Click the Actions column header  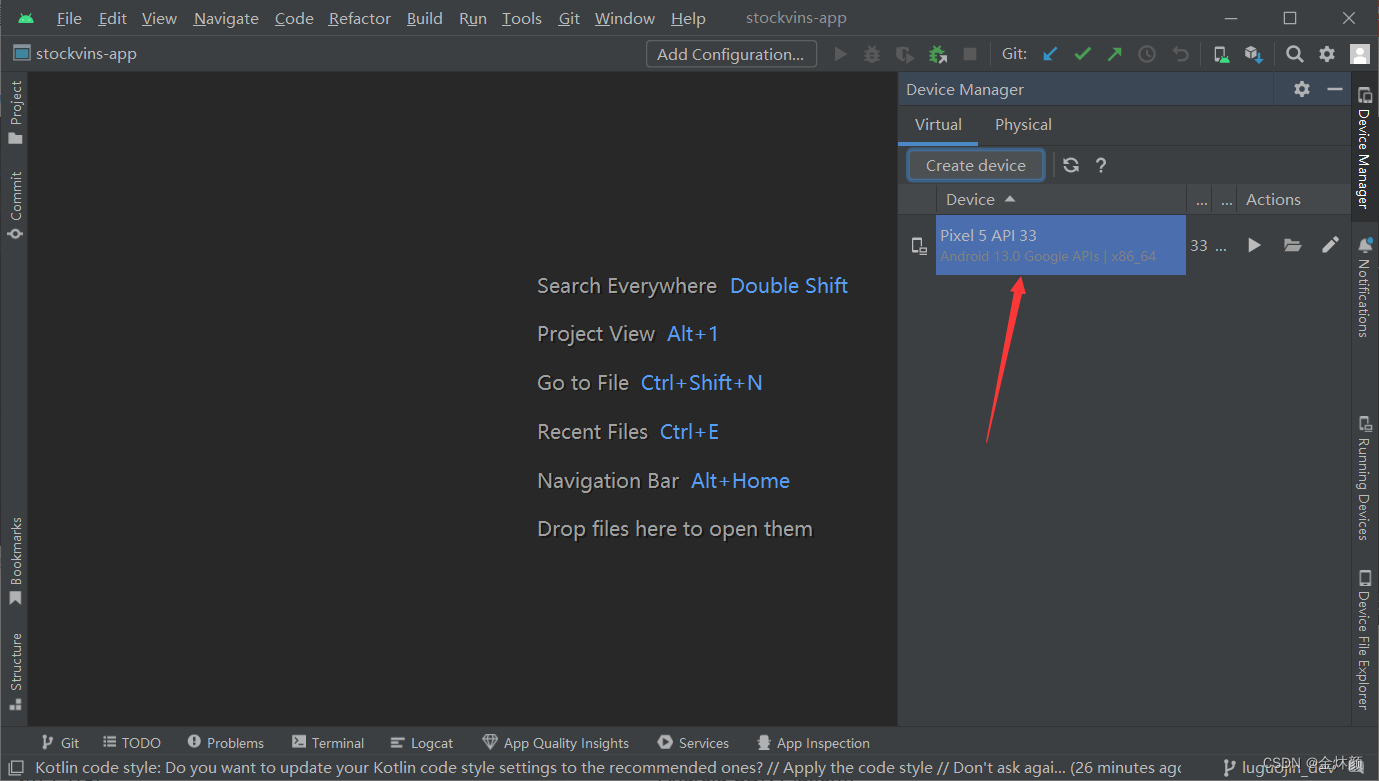click(1292, 199)
